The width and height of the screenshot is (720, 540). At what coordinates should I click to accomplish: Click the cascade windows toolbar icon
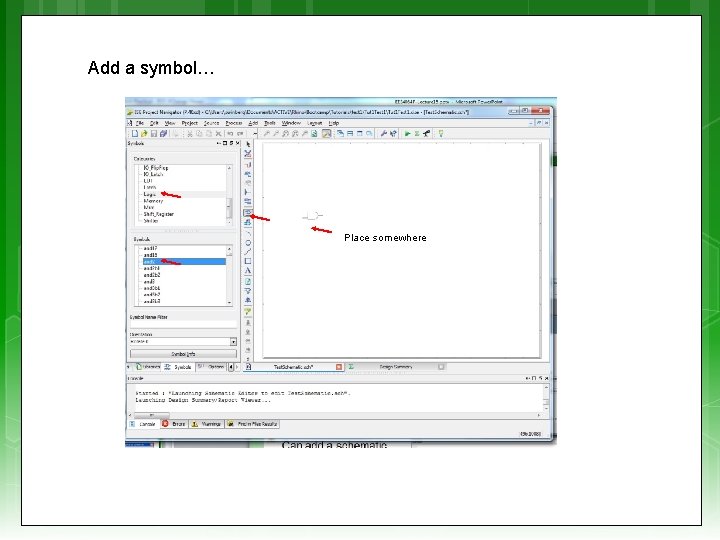point(341,134)
